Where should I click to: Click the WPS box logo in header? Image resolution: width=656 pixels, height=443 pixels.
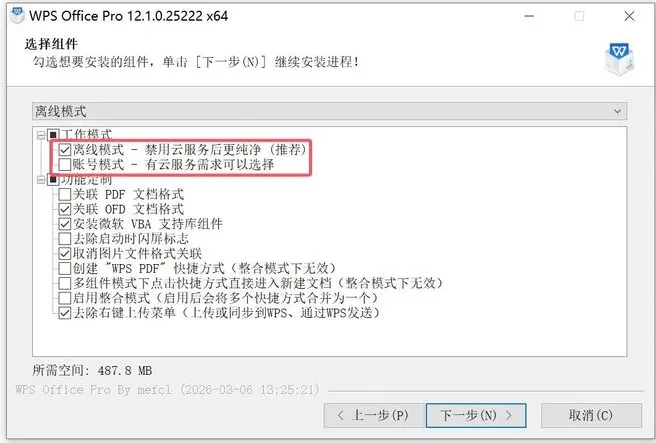[x=619, y=59]
